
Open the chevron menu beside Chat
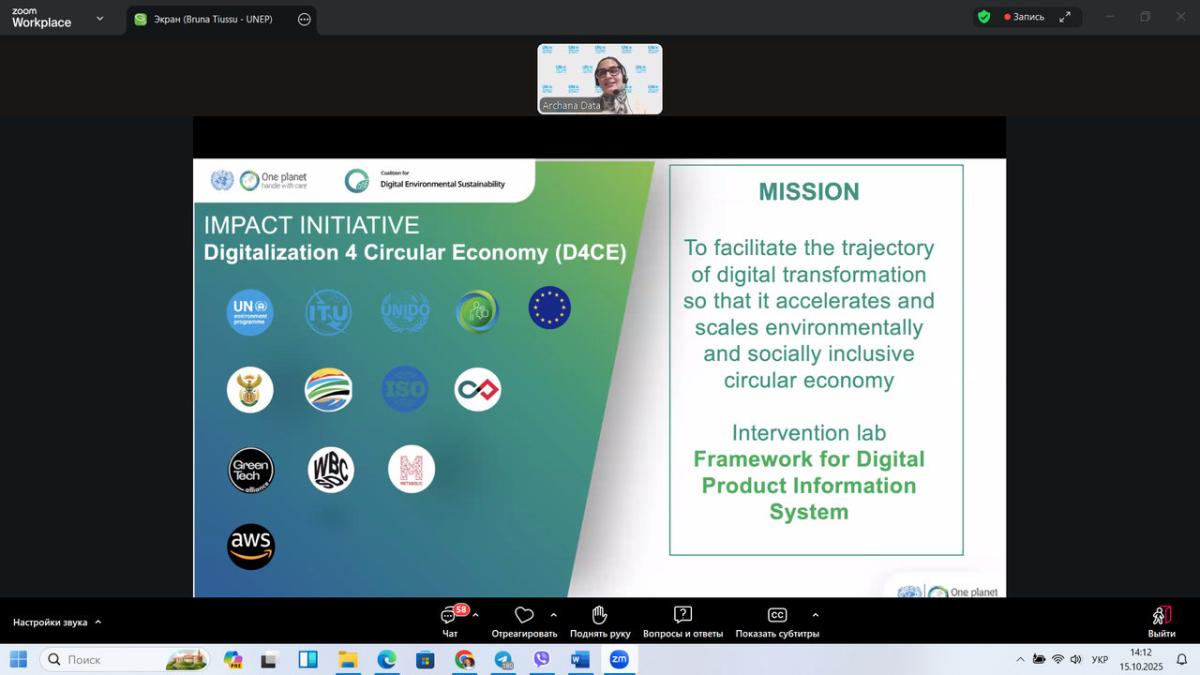tap(476, 615)
